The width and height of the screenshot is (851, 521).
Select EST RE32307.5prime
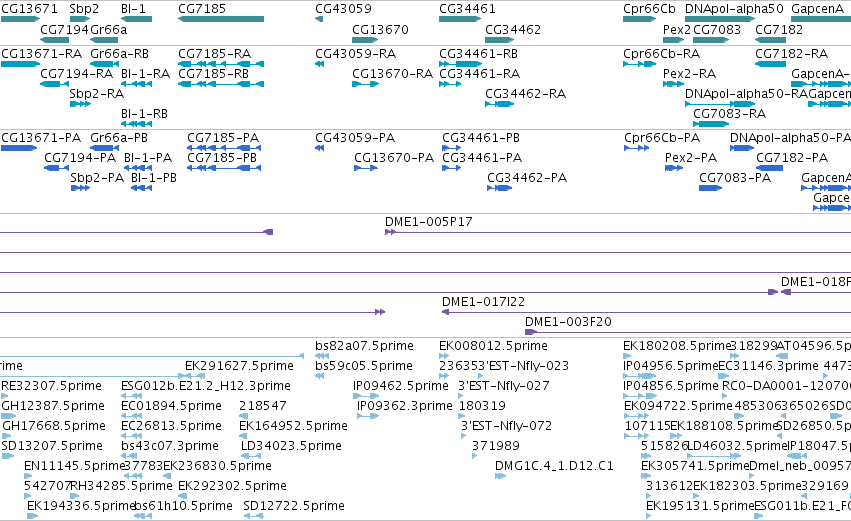pos(52,386)
